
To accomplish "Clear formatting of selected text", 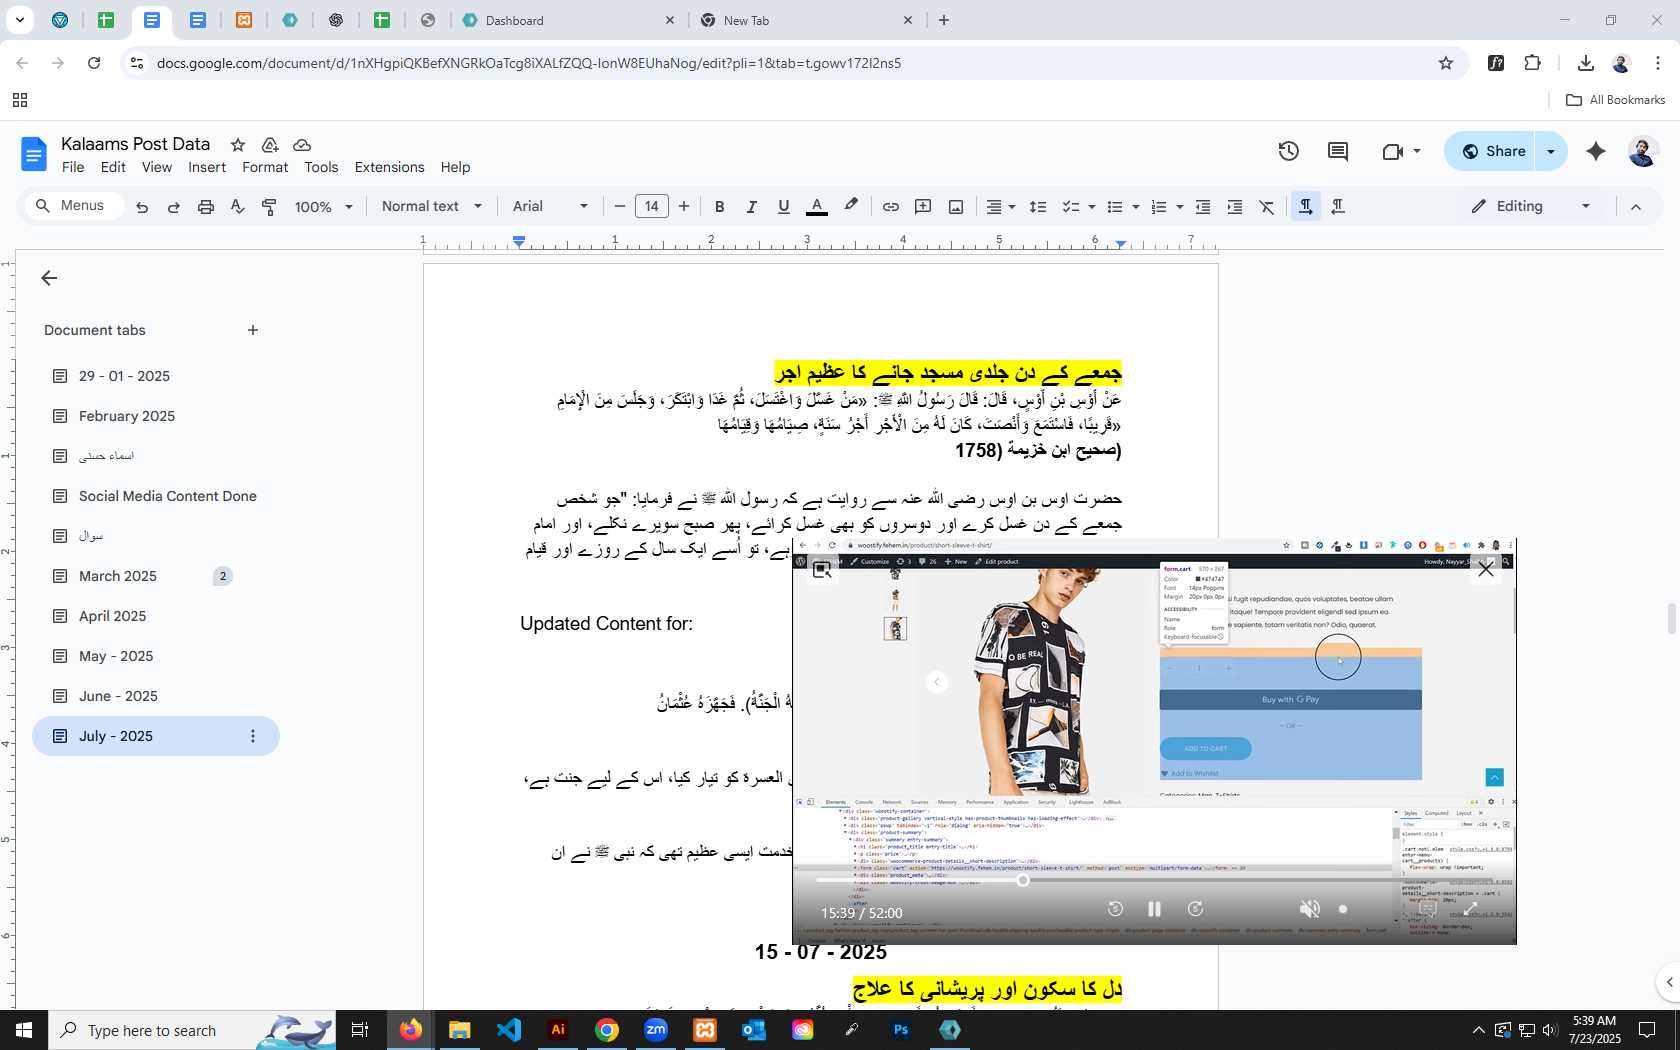I will coord(1267,207).
